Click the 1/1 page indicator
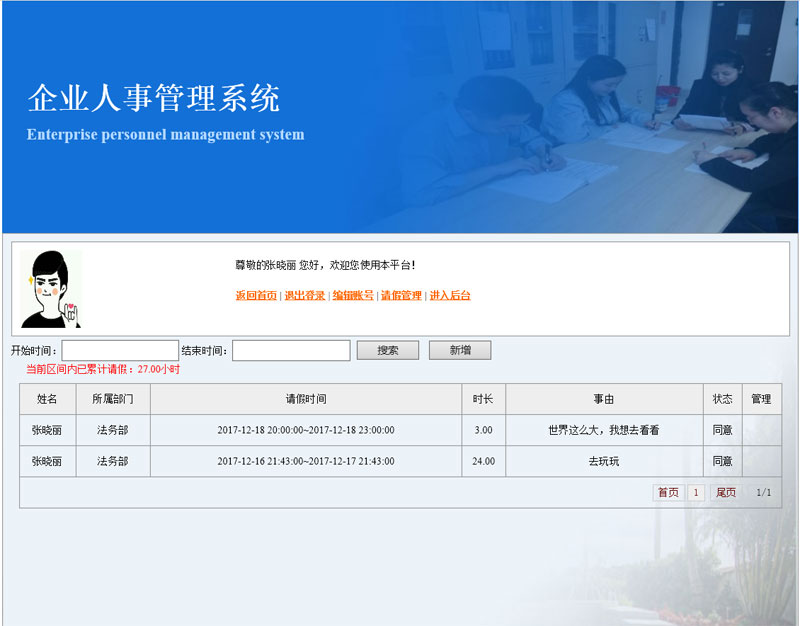 coord(763,492)
